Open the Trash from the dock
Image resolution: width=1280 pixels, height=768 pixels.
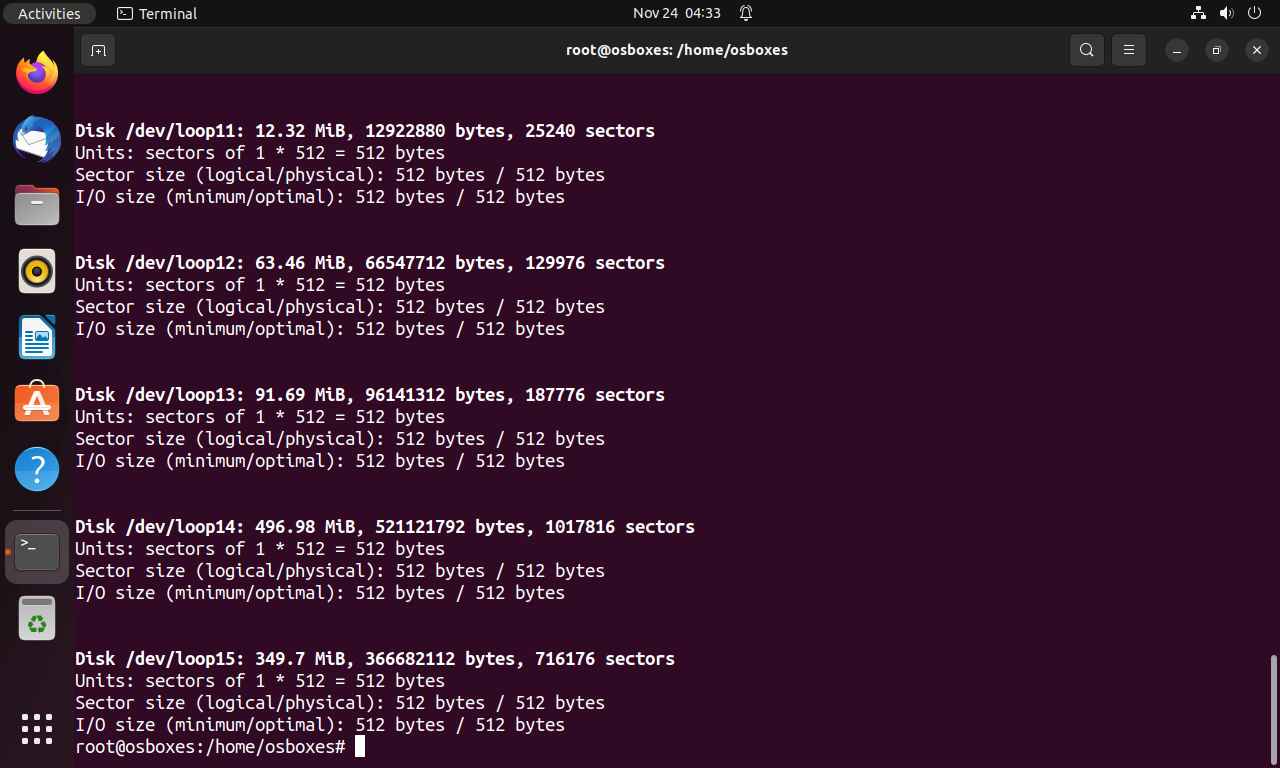(37, 618)
